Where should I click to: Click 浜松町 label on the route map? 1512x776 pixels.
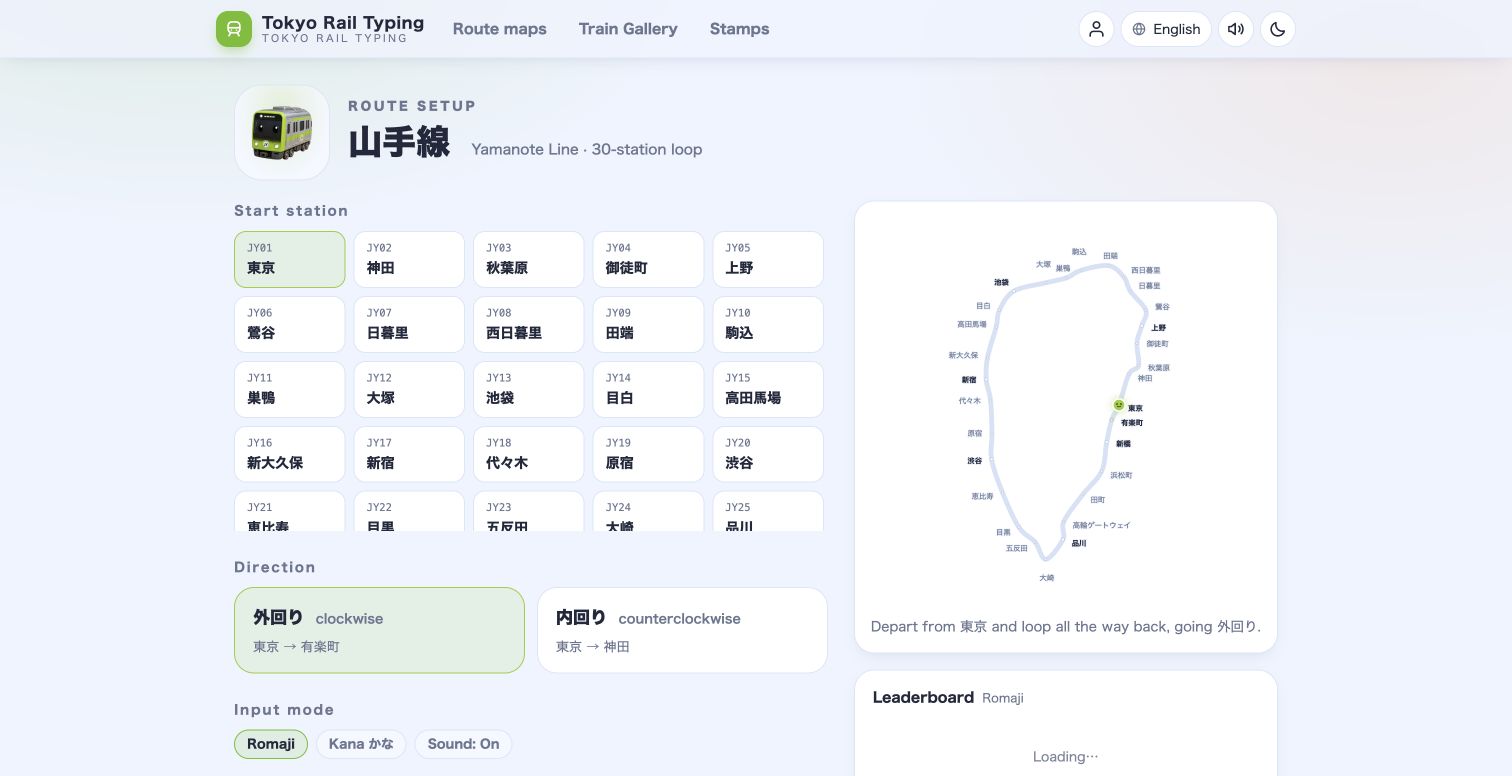(x=1121, y=476)
